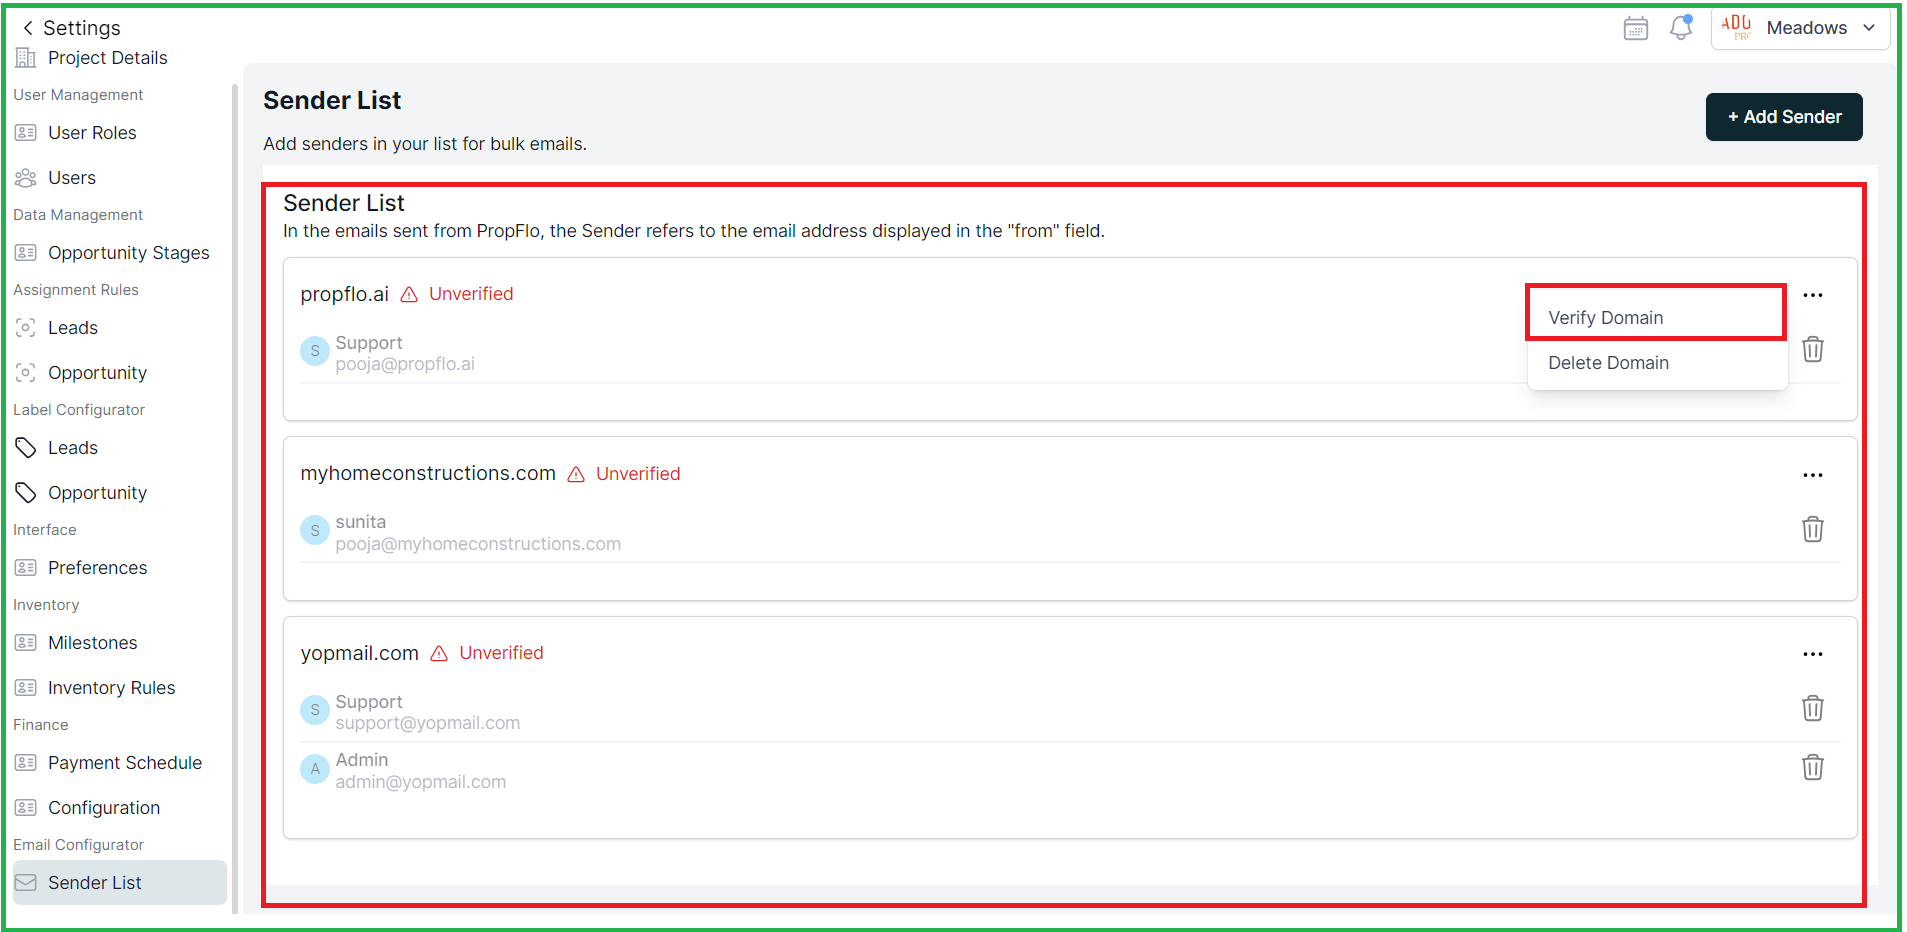Click the pooja@myhomeconstructions.com email address

tap(478, 544)
